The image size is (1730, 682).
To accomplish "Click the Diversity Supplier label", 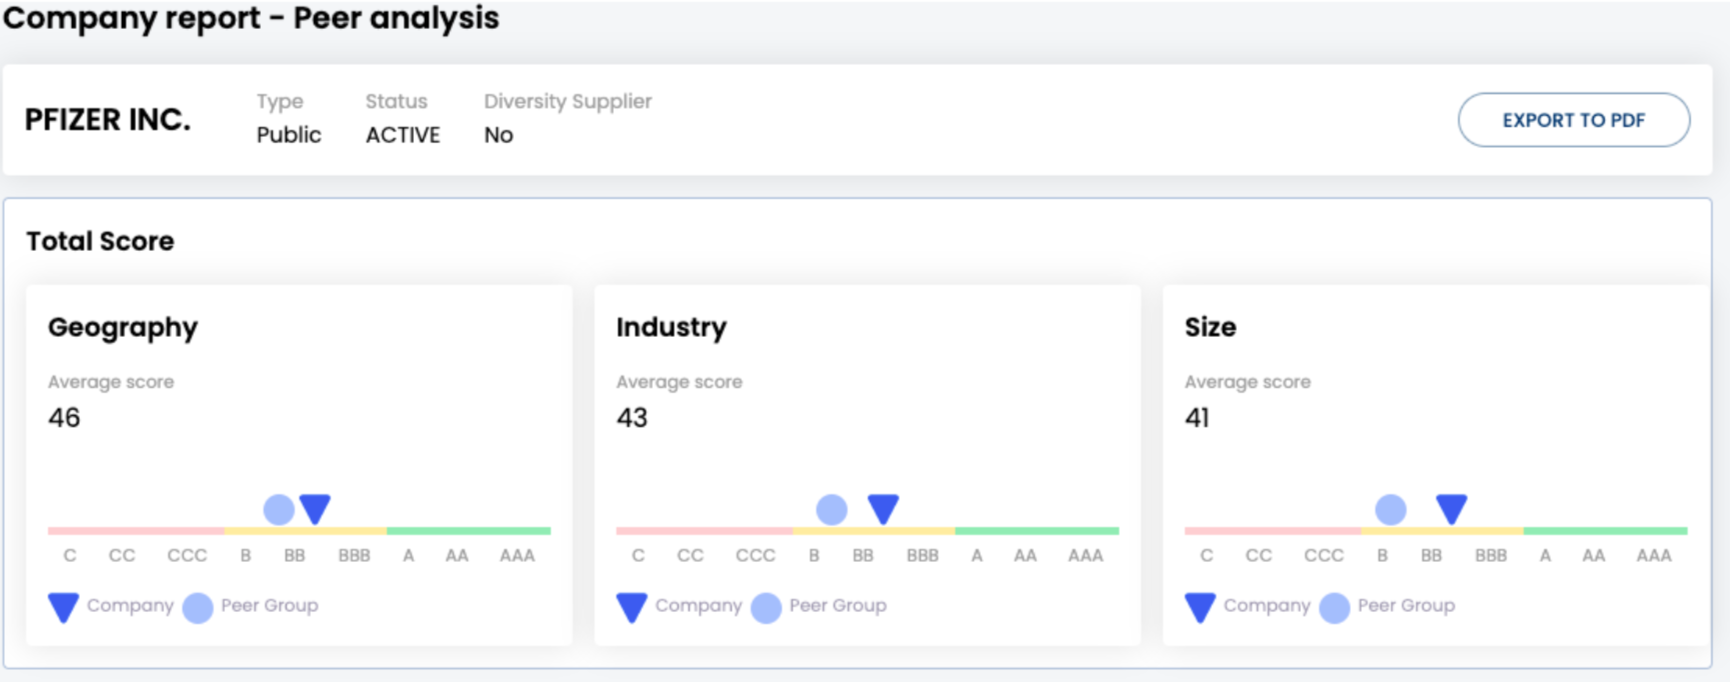I will click(568, 101).
